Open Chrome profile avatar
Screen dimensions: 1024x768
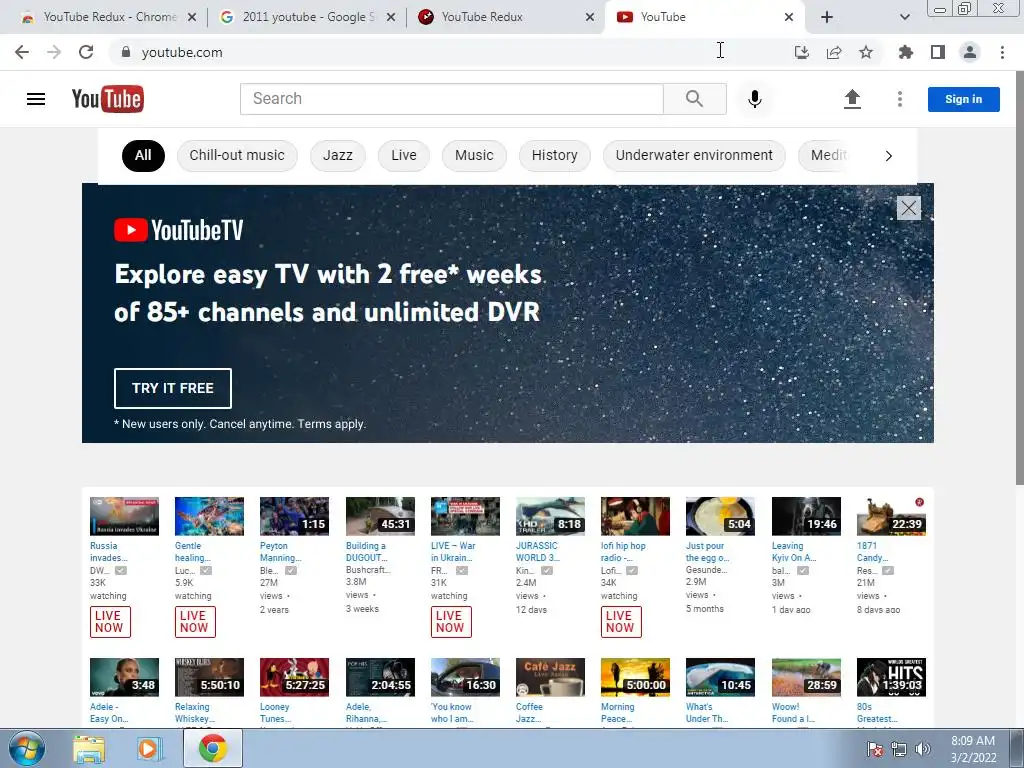point(970,52)
